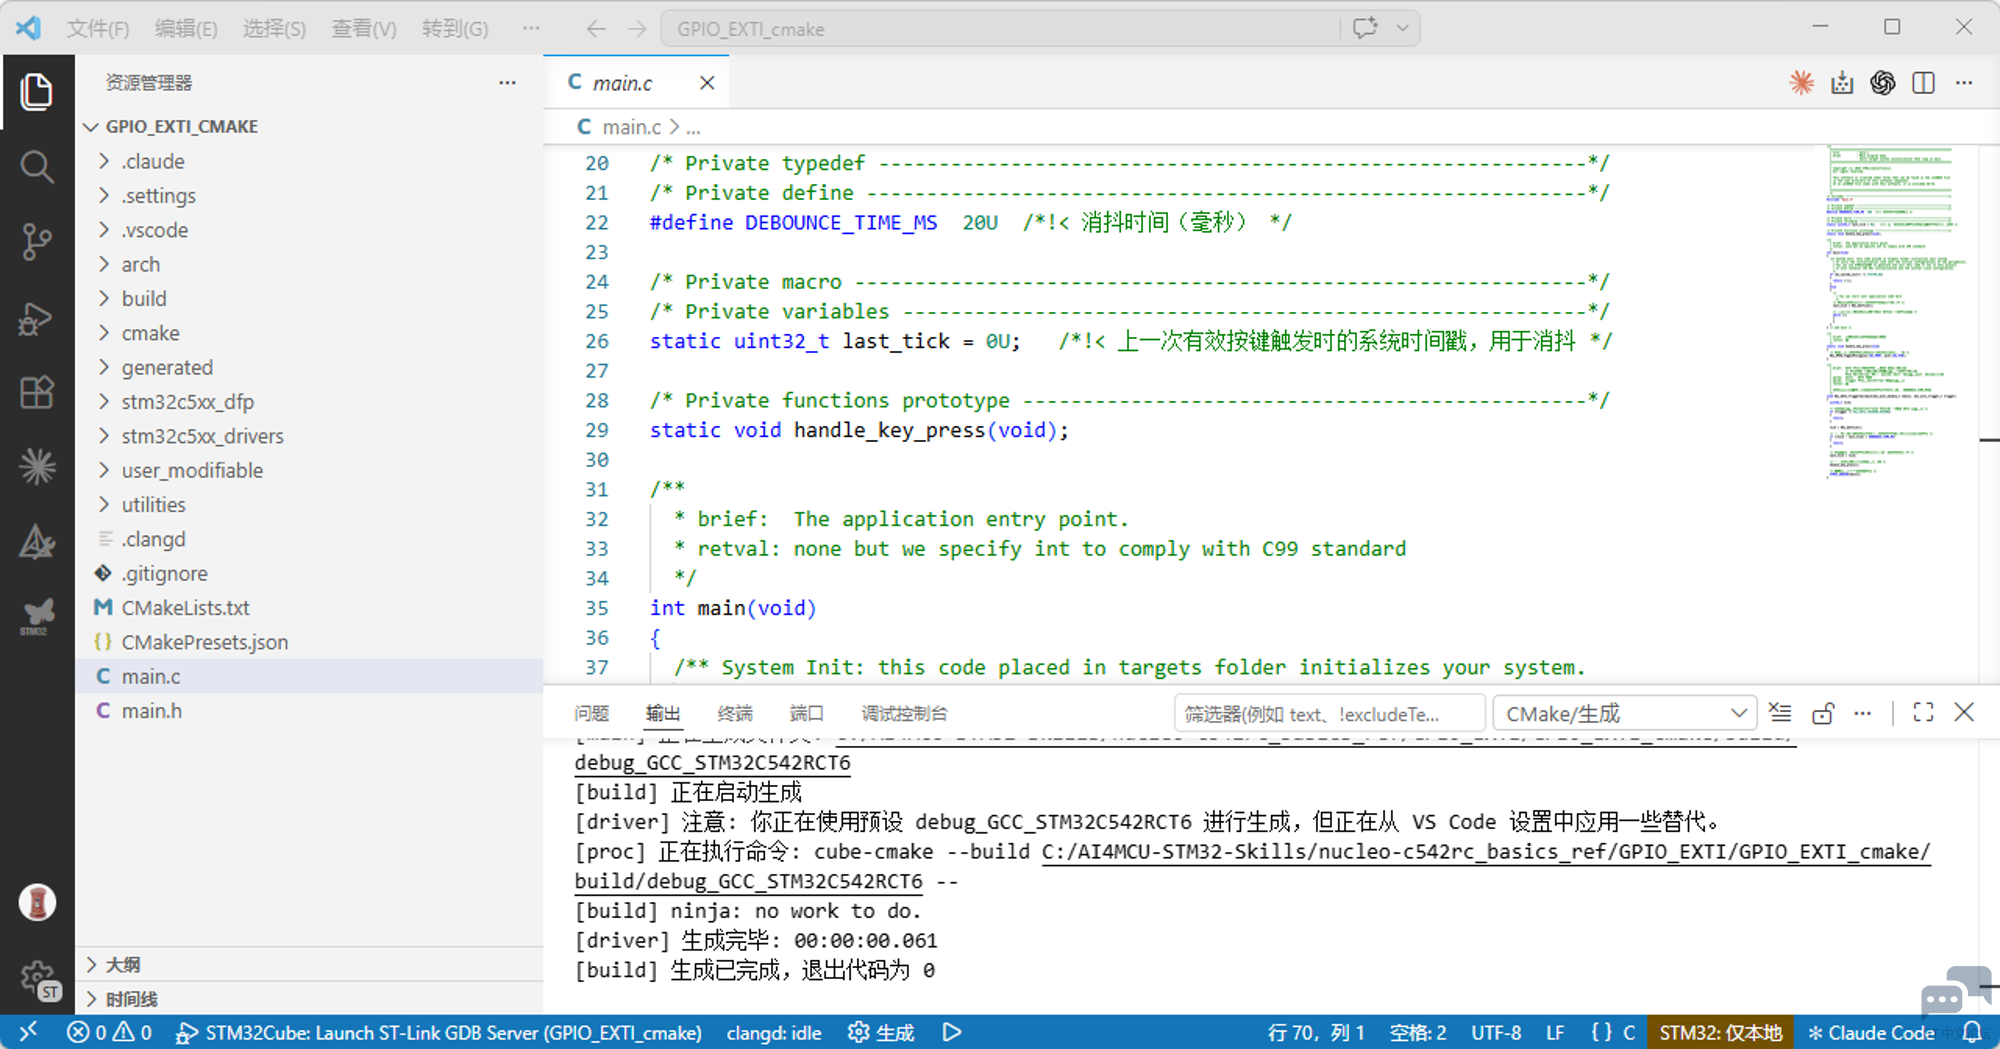Open the STM32 butterfly extension view
The height and width of the screenshot is (1049, 2000).
pyautogui.click(x=37, y=616)
